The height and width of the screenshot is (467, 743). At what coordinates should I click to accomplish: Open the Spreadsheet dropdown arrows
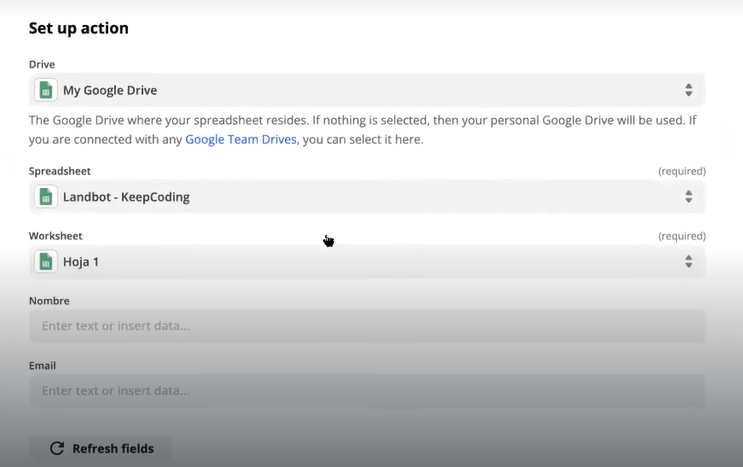(x=689, y=197)
